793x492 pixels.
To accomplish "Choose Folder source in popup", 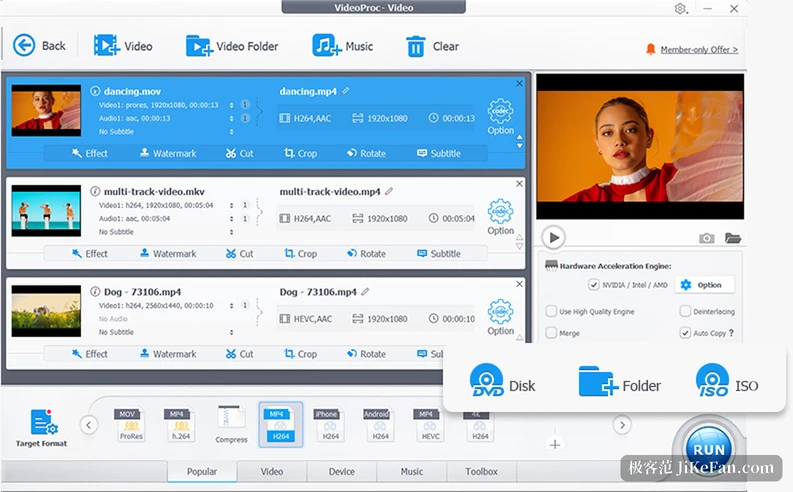I will 620,382.
